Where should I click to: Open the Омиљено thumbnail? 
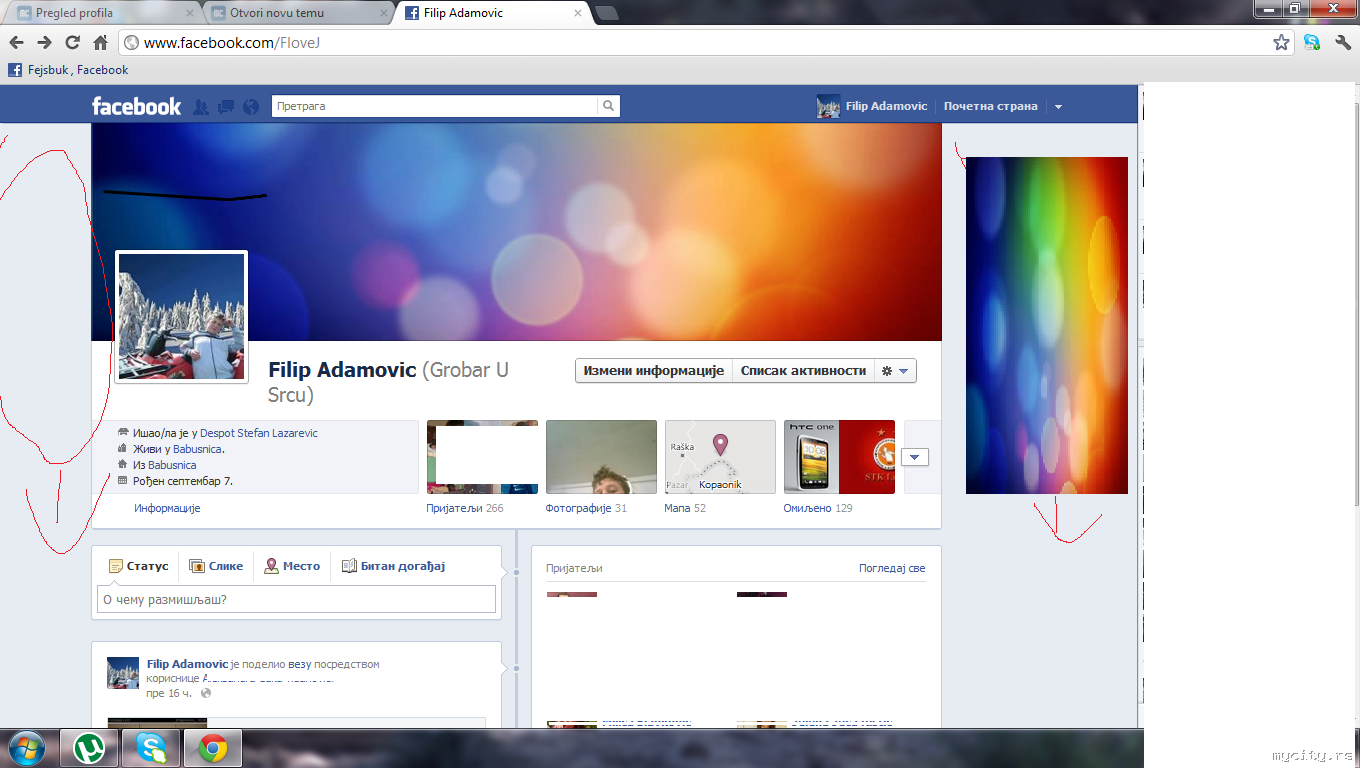click(839, 457)
